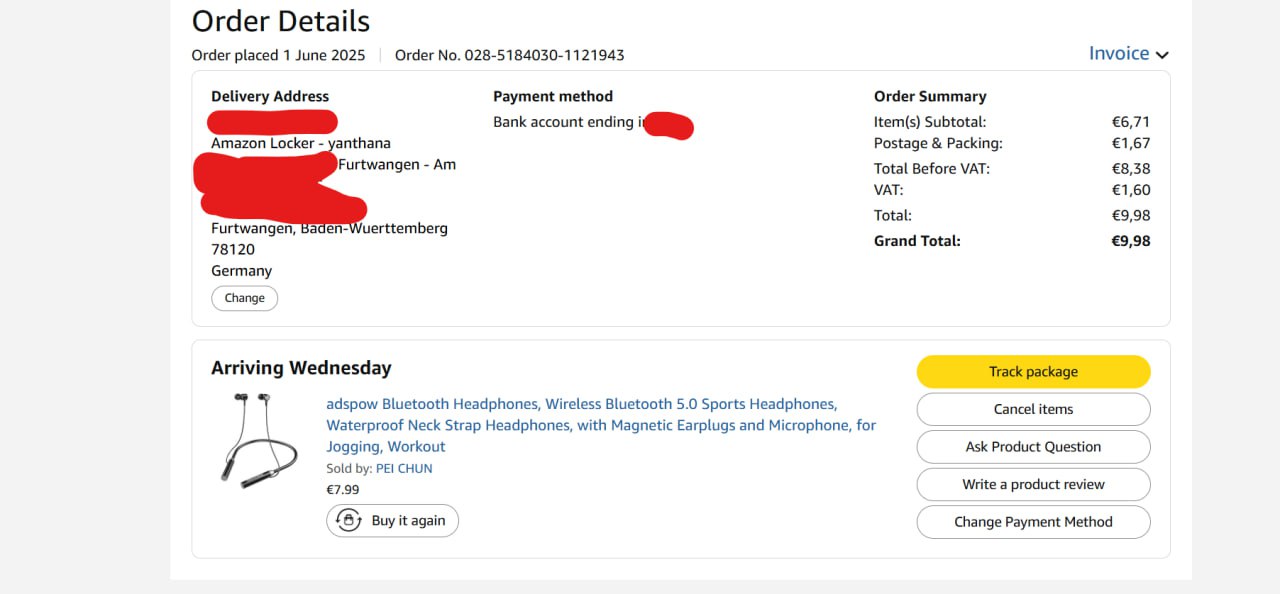Click the Arriving Wednesday heading
The image size is (1280, 594).
click(x=301, y=368)
